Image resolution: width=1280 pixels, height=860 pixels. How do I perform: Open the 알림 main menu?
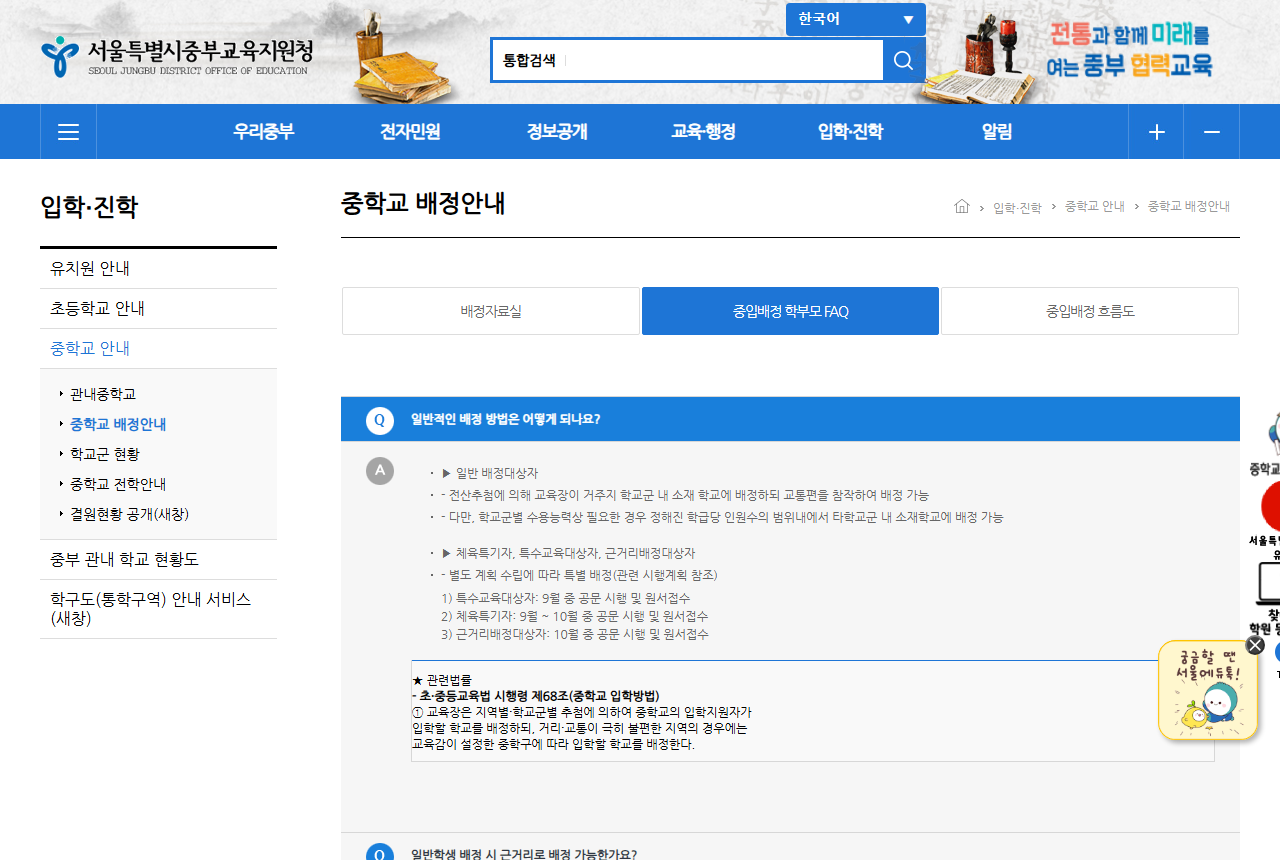(x=997, y=132)
